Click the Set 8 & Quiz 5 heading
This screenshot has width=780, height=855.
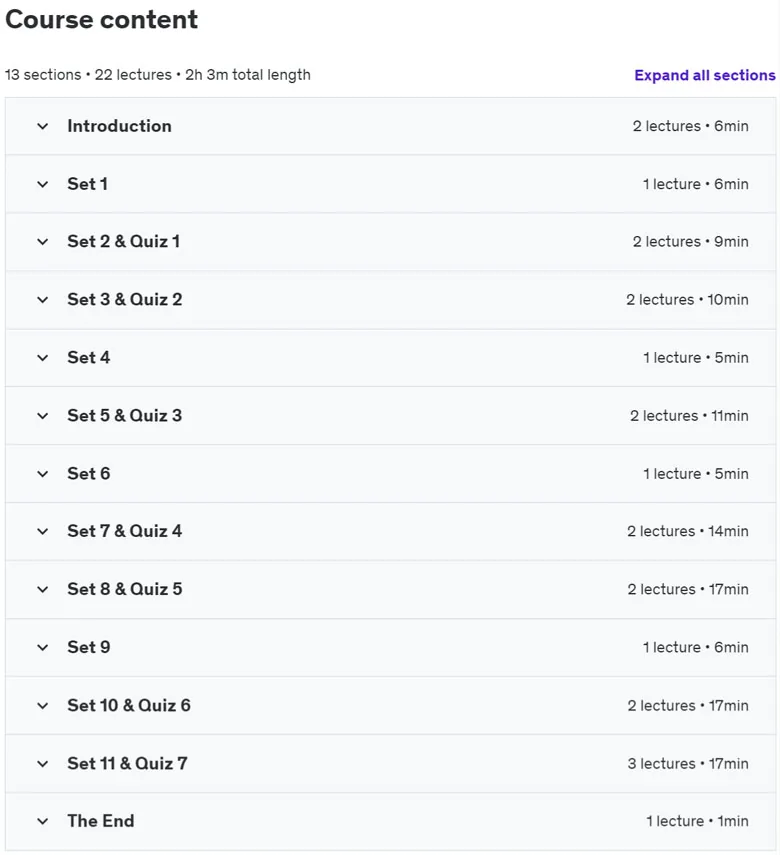coord(125,589)
